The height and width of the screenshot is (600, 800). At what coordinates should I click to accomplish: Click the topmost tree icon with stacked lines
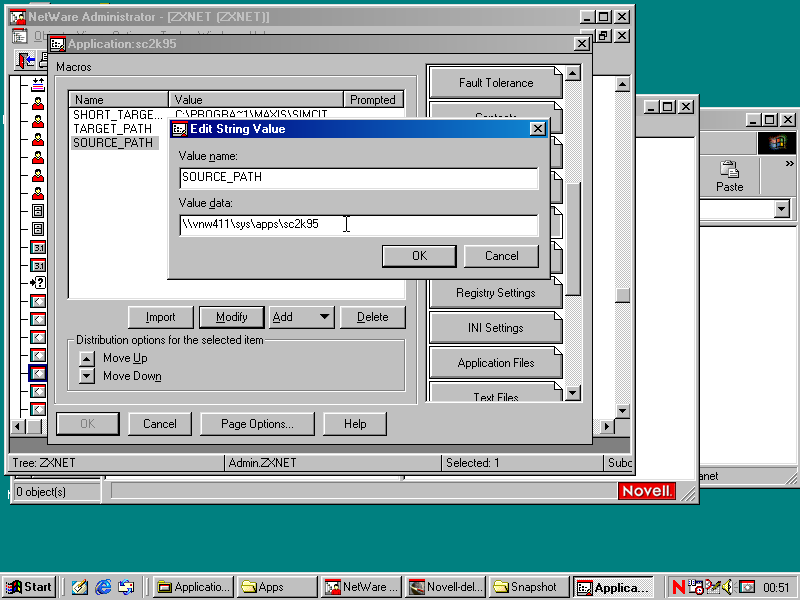pos(38,85)
